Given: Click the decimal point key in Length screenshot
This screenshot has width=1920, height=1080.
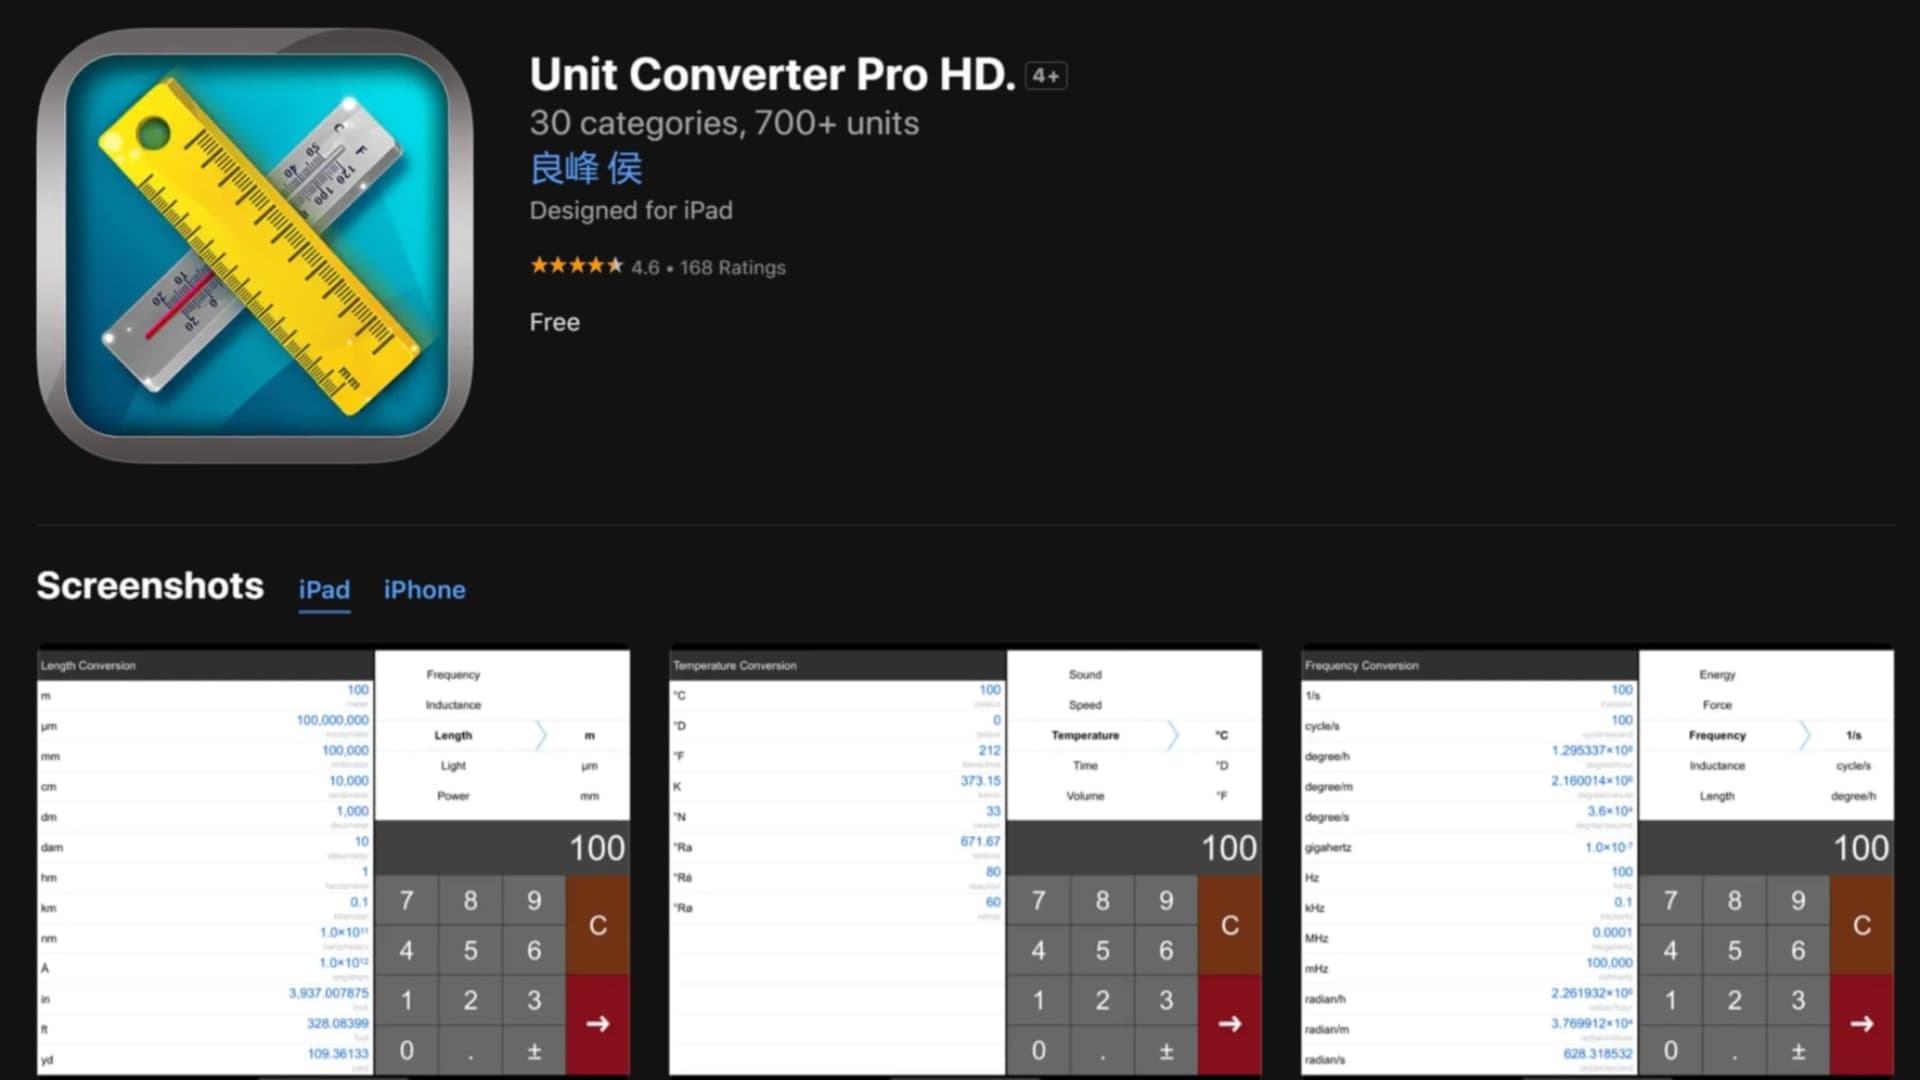Looking at the screenshot, I should point(470,1051).
